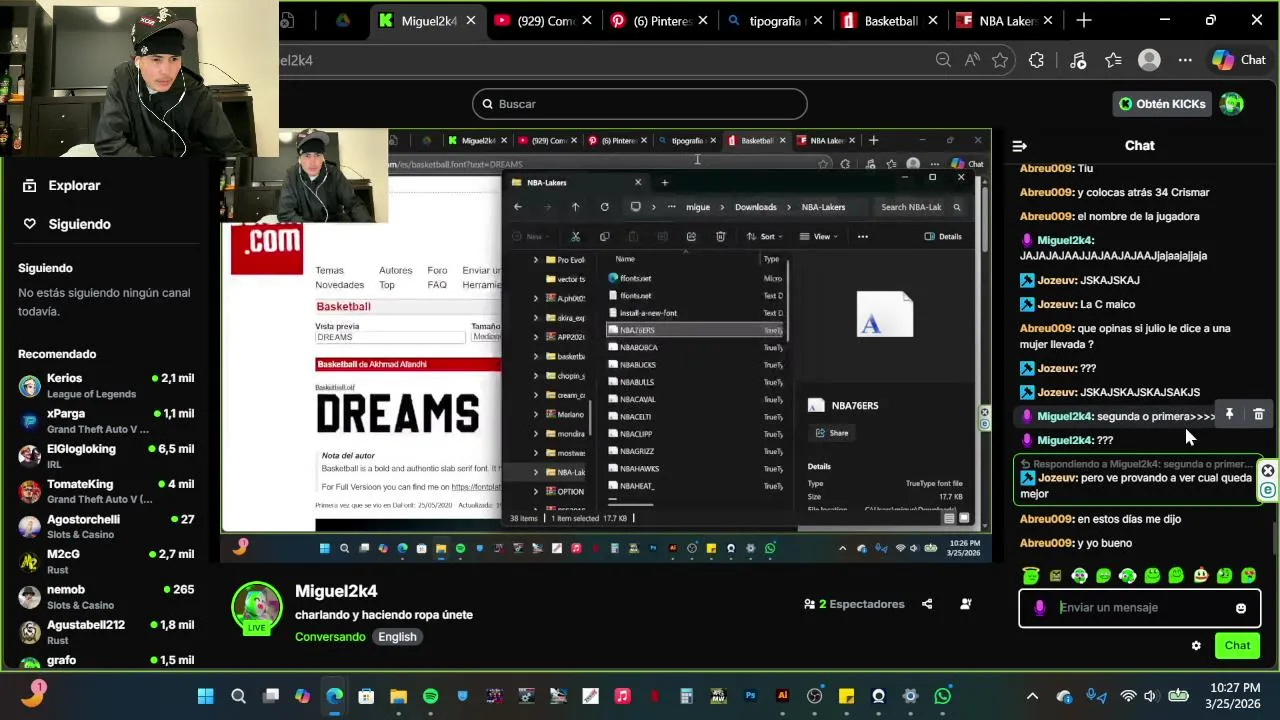
Task: Add this page to favorites star
Action: click(x=1000, y=60)
